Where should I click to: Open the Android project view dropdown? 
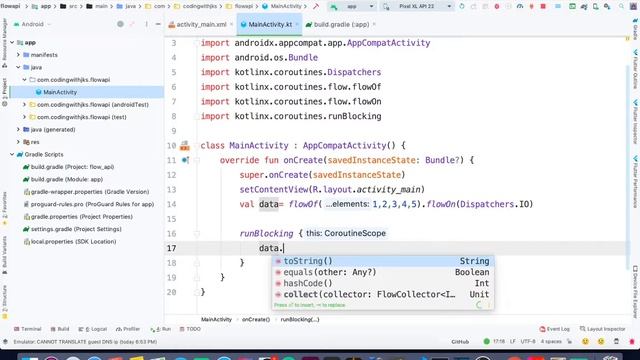[x=32, y=24]
